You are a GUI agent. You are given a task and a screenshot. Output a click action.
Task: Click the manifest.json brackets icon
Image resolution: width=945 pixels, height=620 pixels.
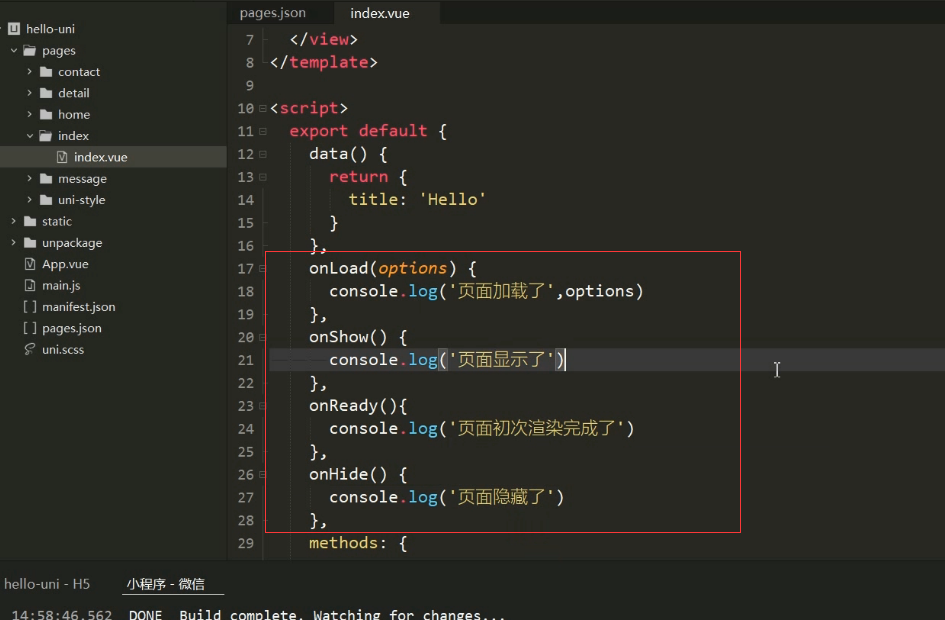pyautogui.click(x=30, y=307)
